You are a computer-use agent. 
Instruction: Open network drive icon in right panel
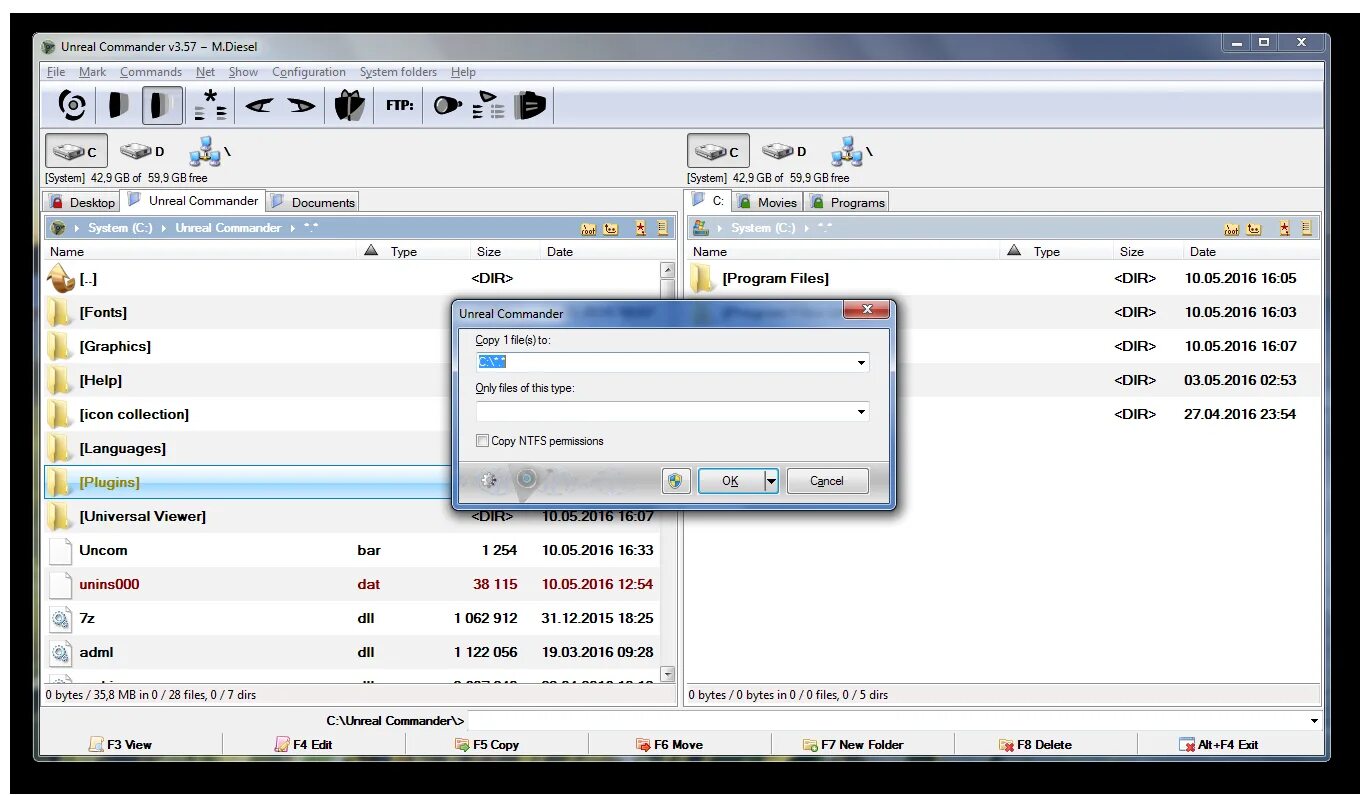[x=851, y=152]
